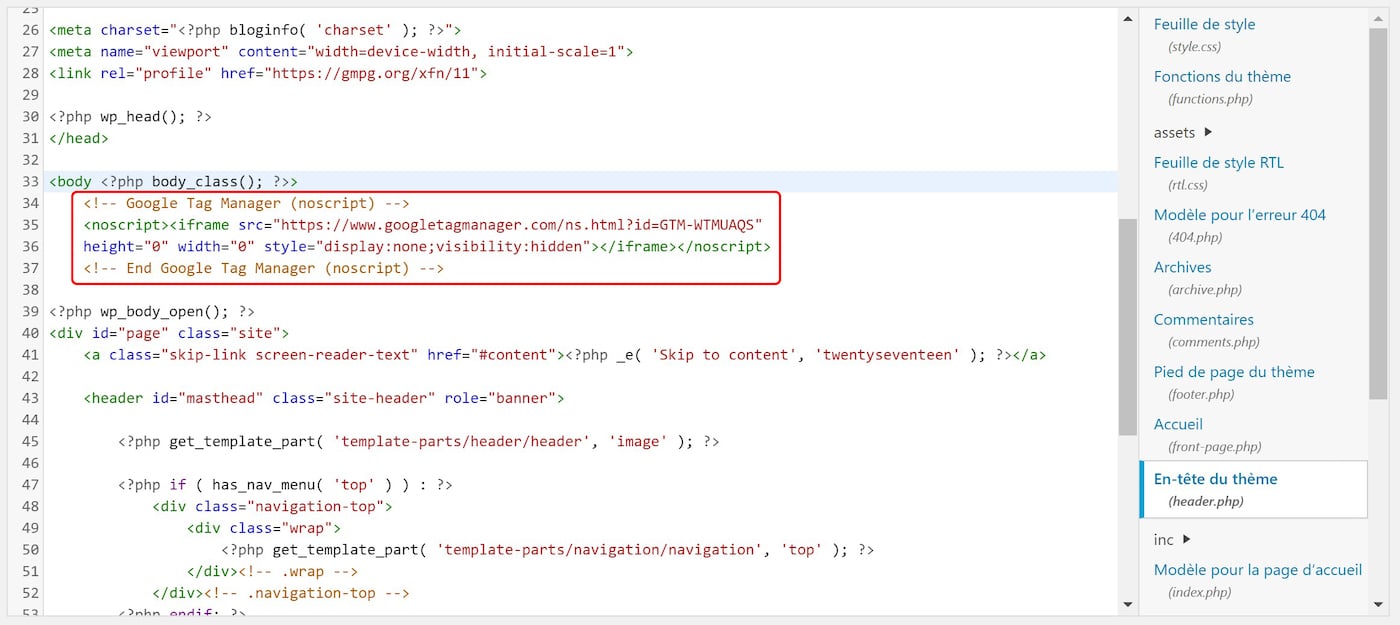Click the wp_head() PHP call
This screenshot has height=625, width=1400.
click(130, 117)
